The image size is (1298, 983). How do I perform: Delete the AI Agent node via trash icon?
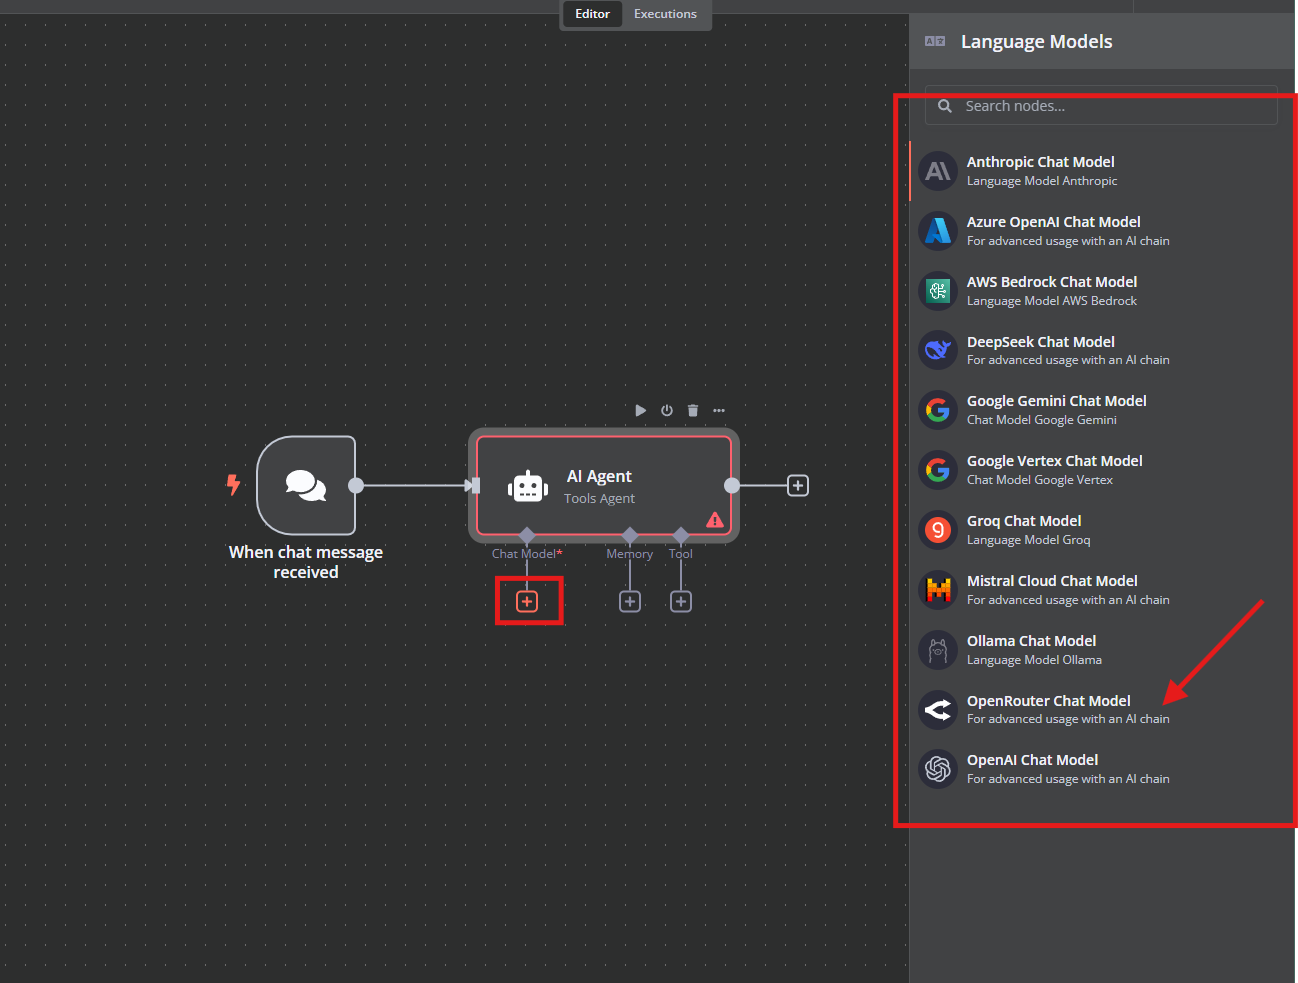693,410
